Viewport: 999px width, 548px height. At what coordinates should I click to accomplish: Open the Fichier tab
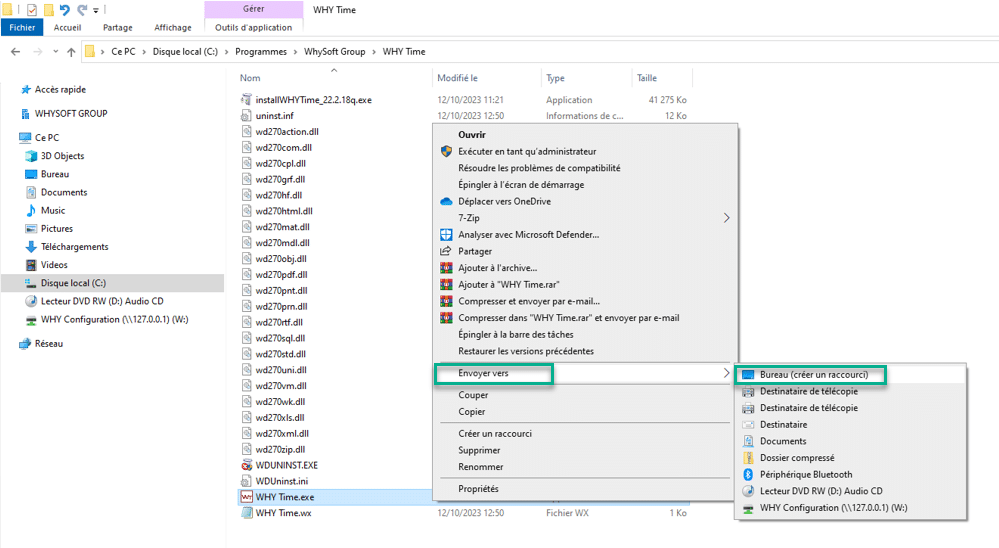pos(22,27)
